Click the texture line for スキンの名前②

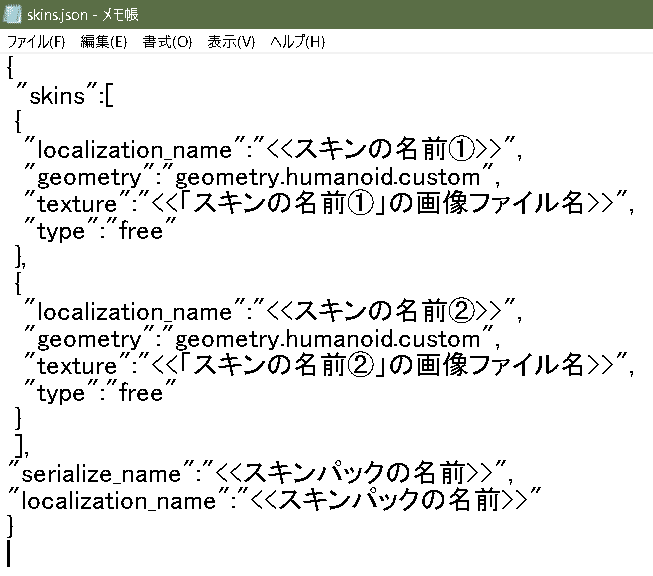coord(329,365)
